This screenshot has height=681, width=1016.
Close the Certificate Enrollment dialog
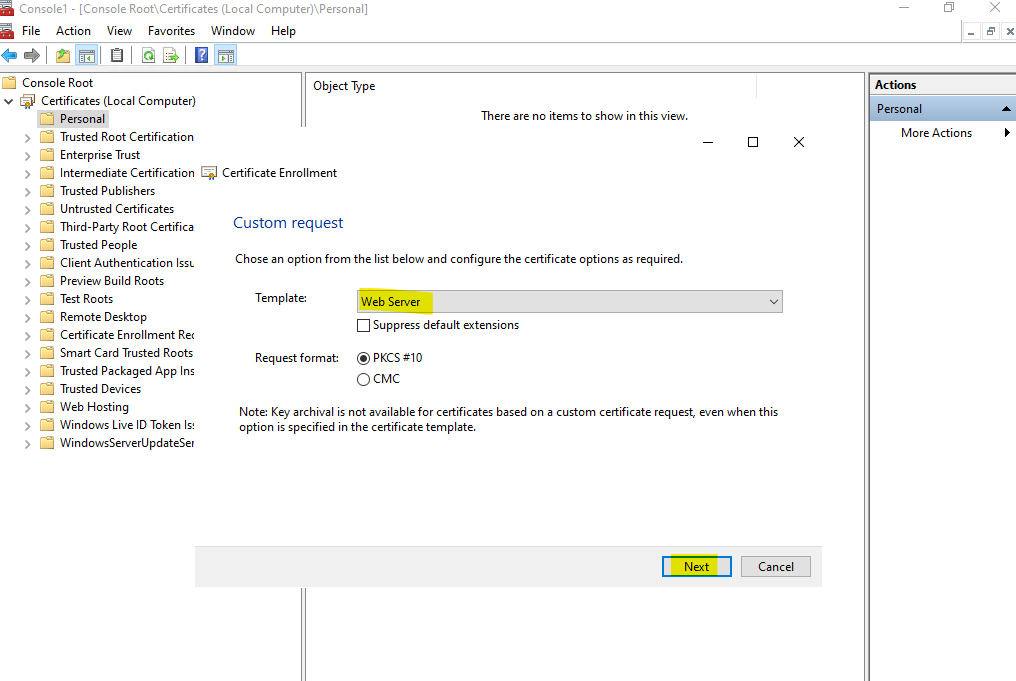click(799, 142)
